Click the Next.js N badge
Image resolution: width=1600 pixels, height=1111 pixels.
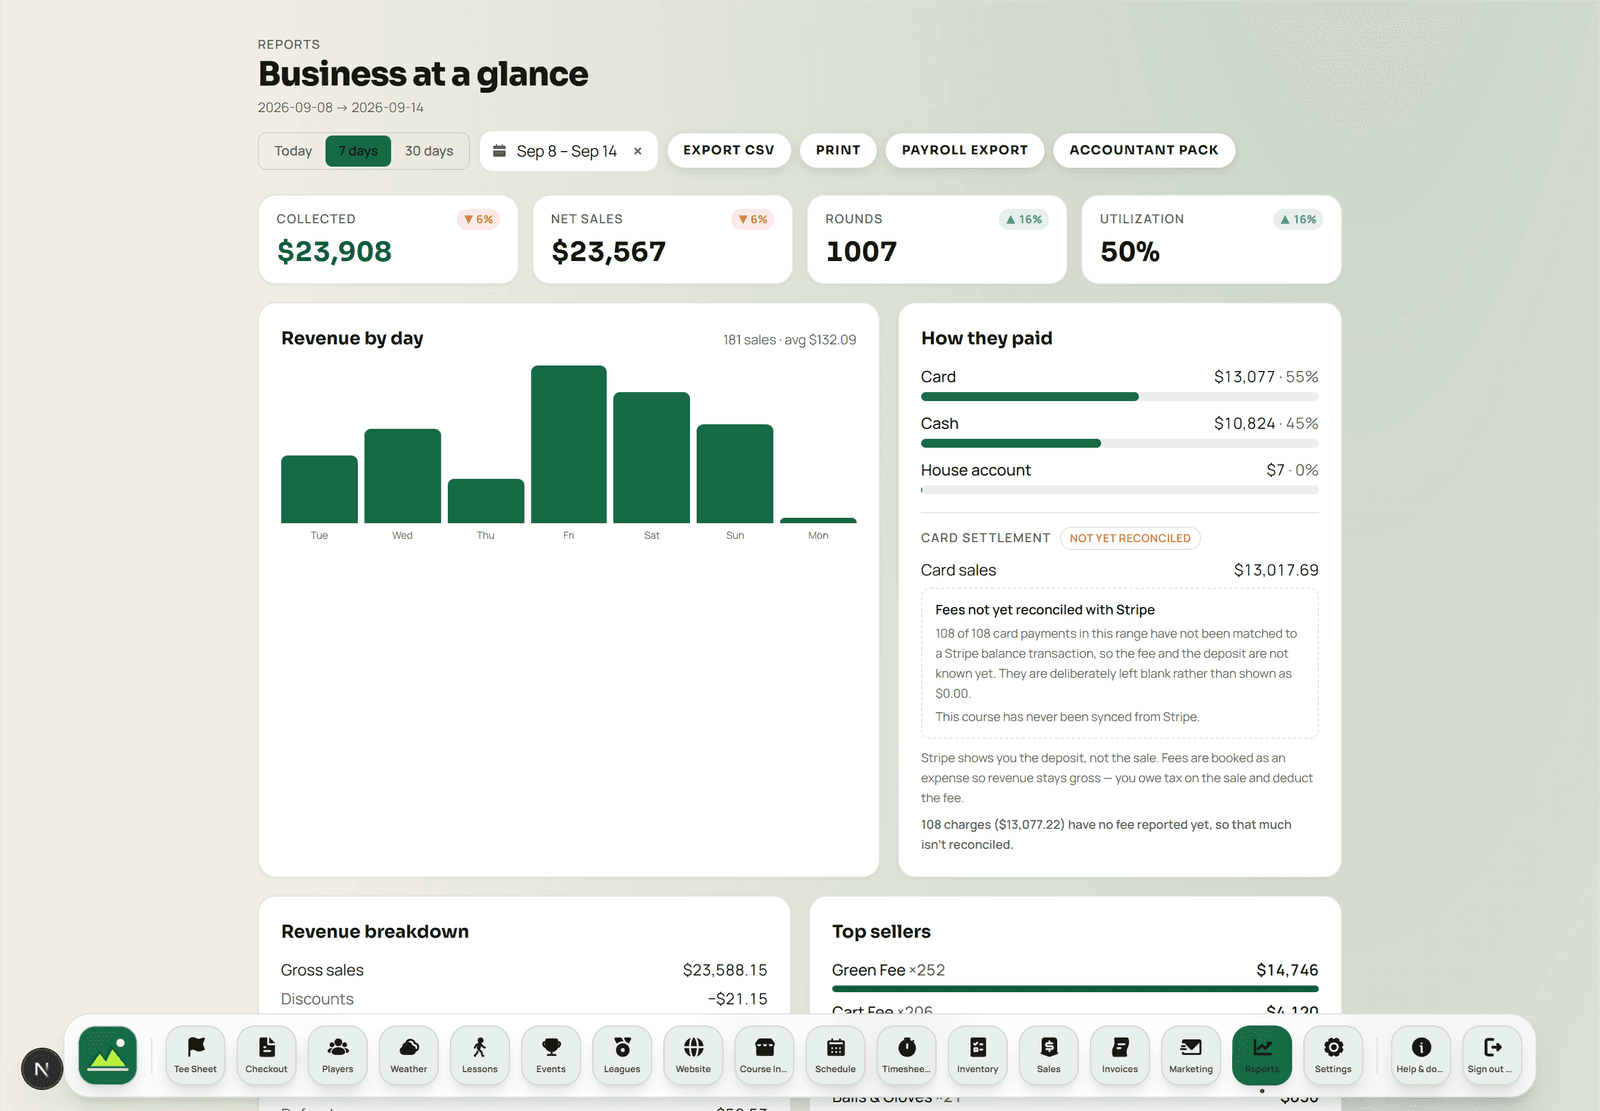point(42,1069)
